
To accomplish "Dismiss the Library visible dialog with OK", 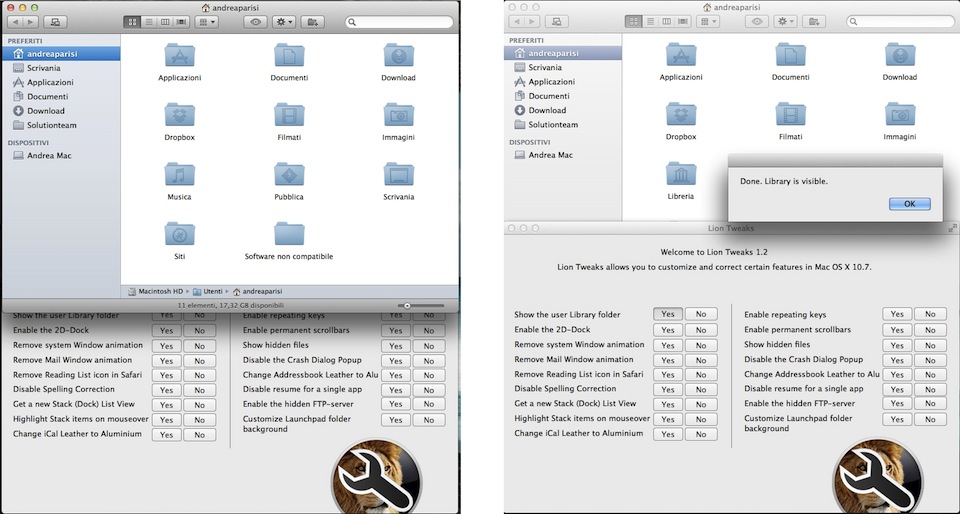I will (910, 204).
